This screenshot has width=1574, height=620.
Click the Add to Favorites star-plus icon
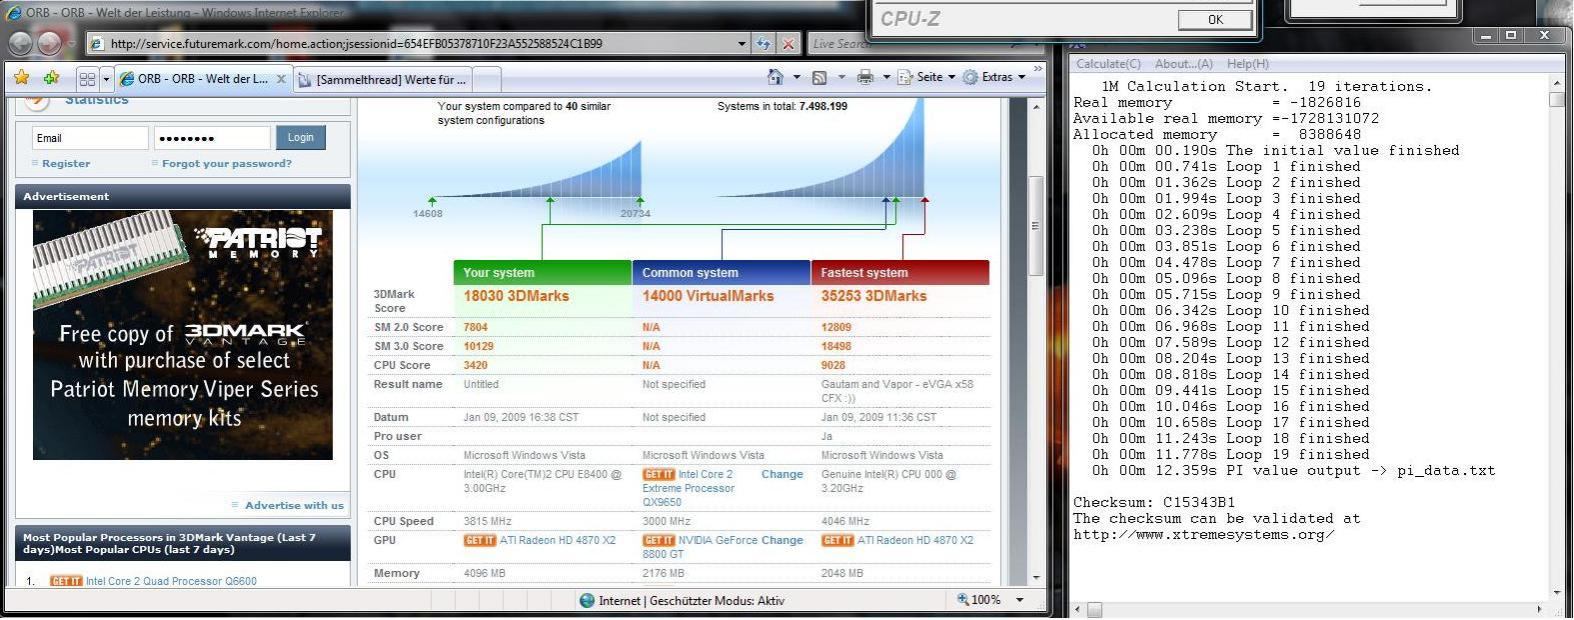click(x=51, y=77)
